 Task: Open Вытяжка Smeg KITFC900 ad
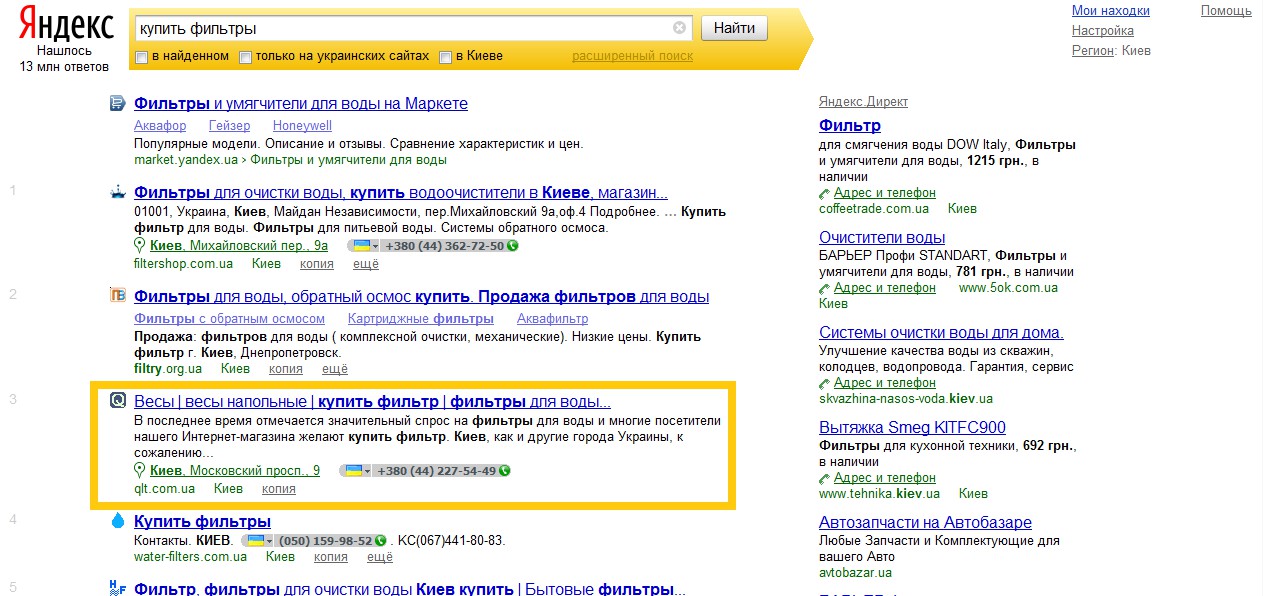point(912,428)
